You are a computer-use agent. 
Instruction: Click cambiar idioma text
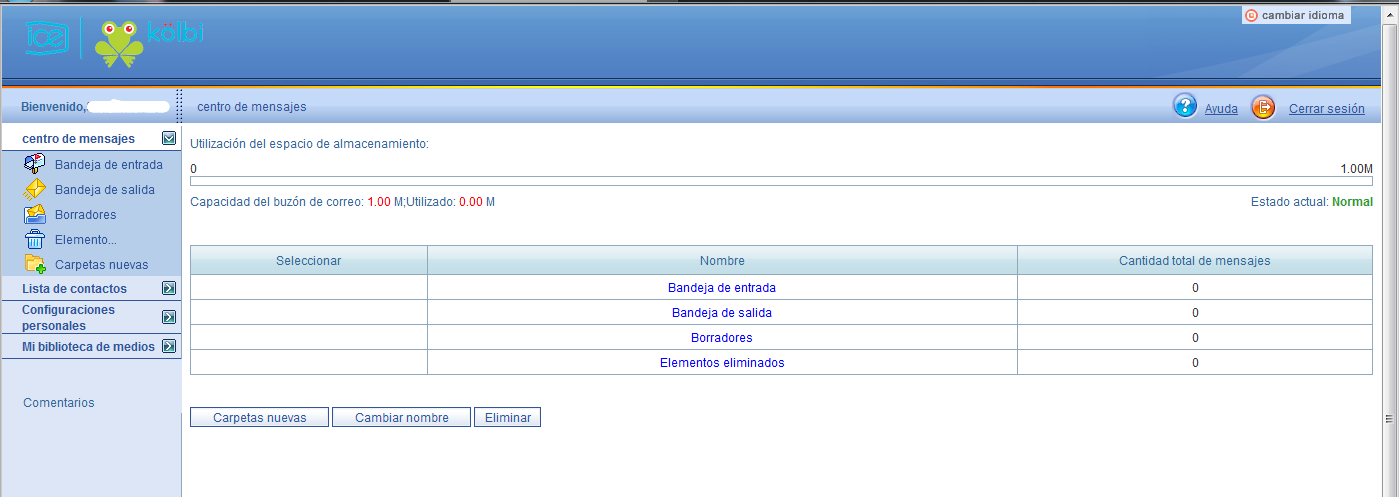coord(1303,15)
